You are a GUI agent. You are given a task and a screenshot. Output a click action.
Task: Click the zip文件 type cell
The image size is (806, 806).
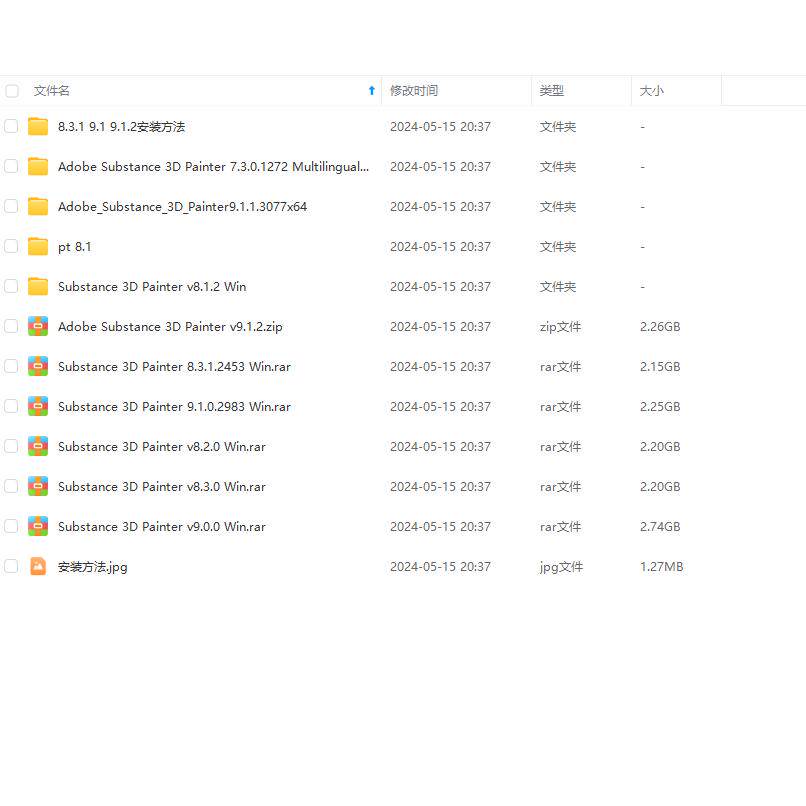pos(560,326)
